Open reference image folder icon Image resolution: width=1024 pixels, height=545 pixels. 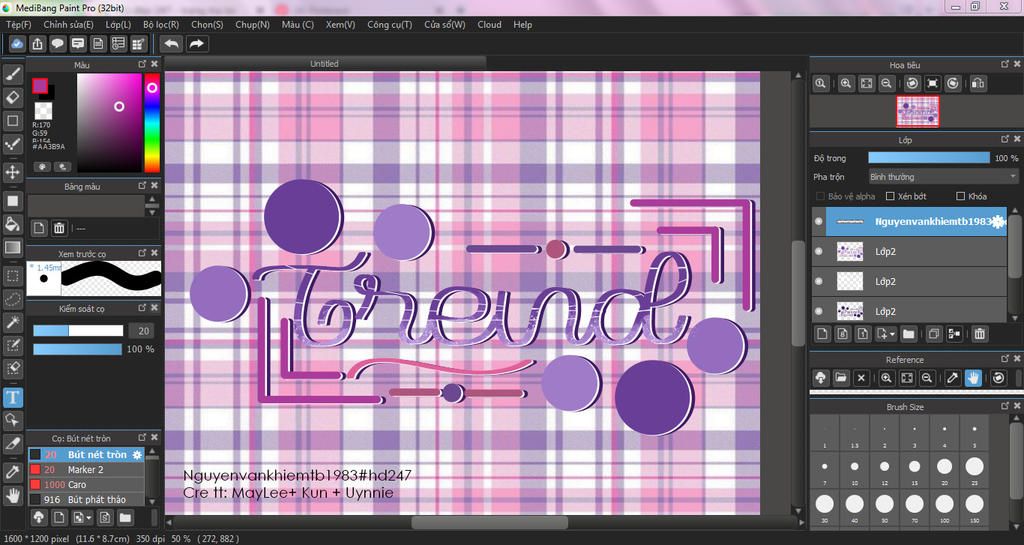point(840,377)
